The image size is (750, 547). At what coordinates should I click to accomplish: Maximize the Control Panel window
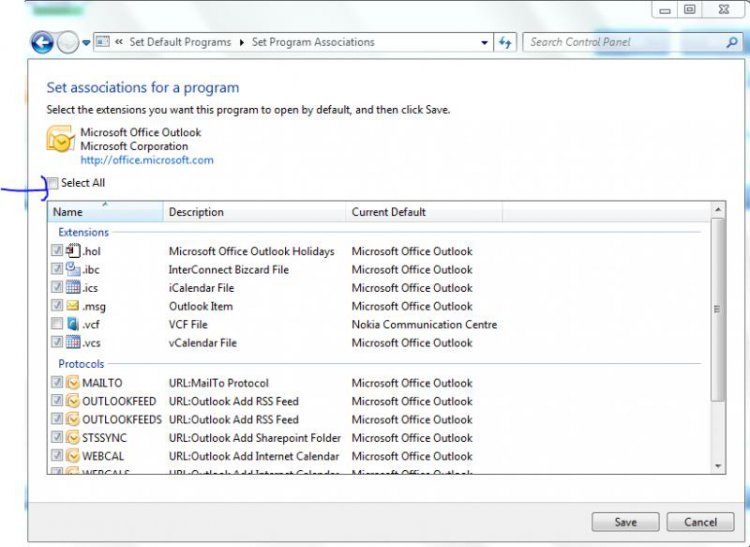[689, 10]
